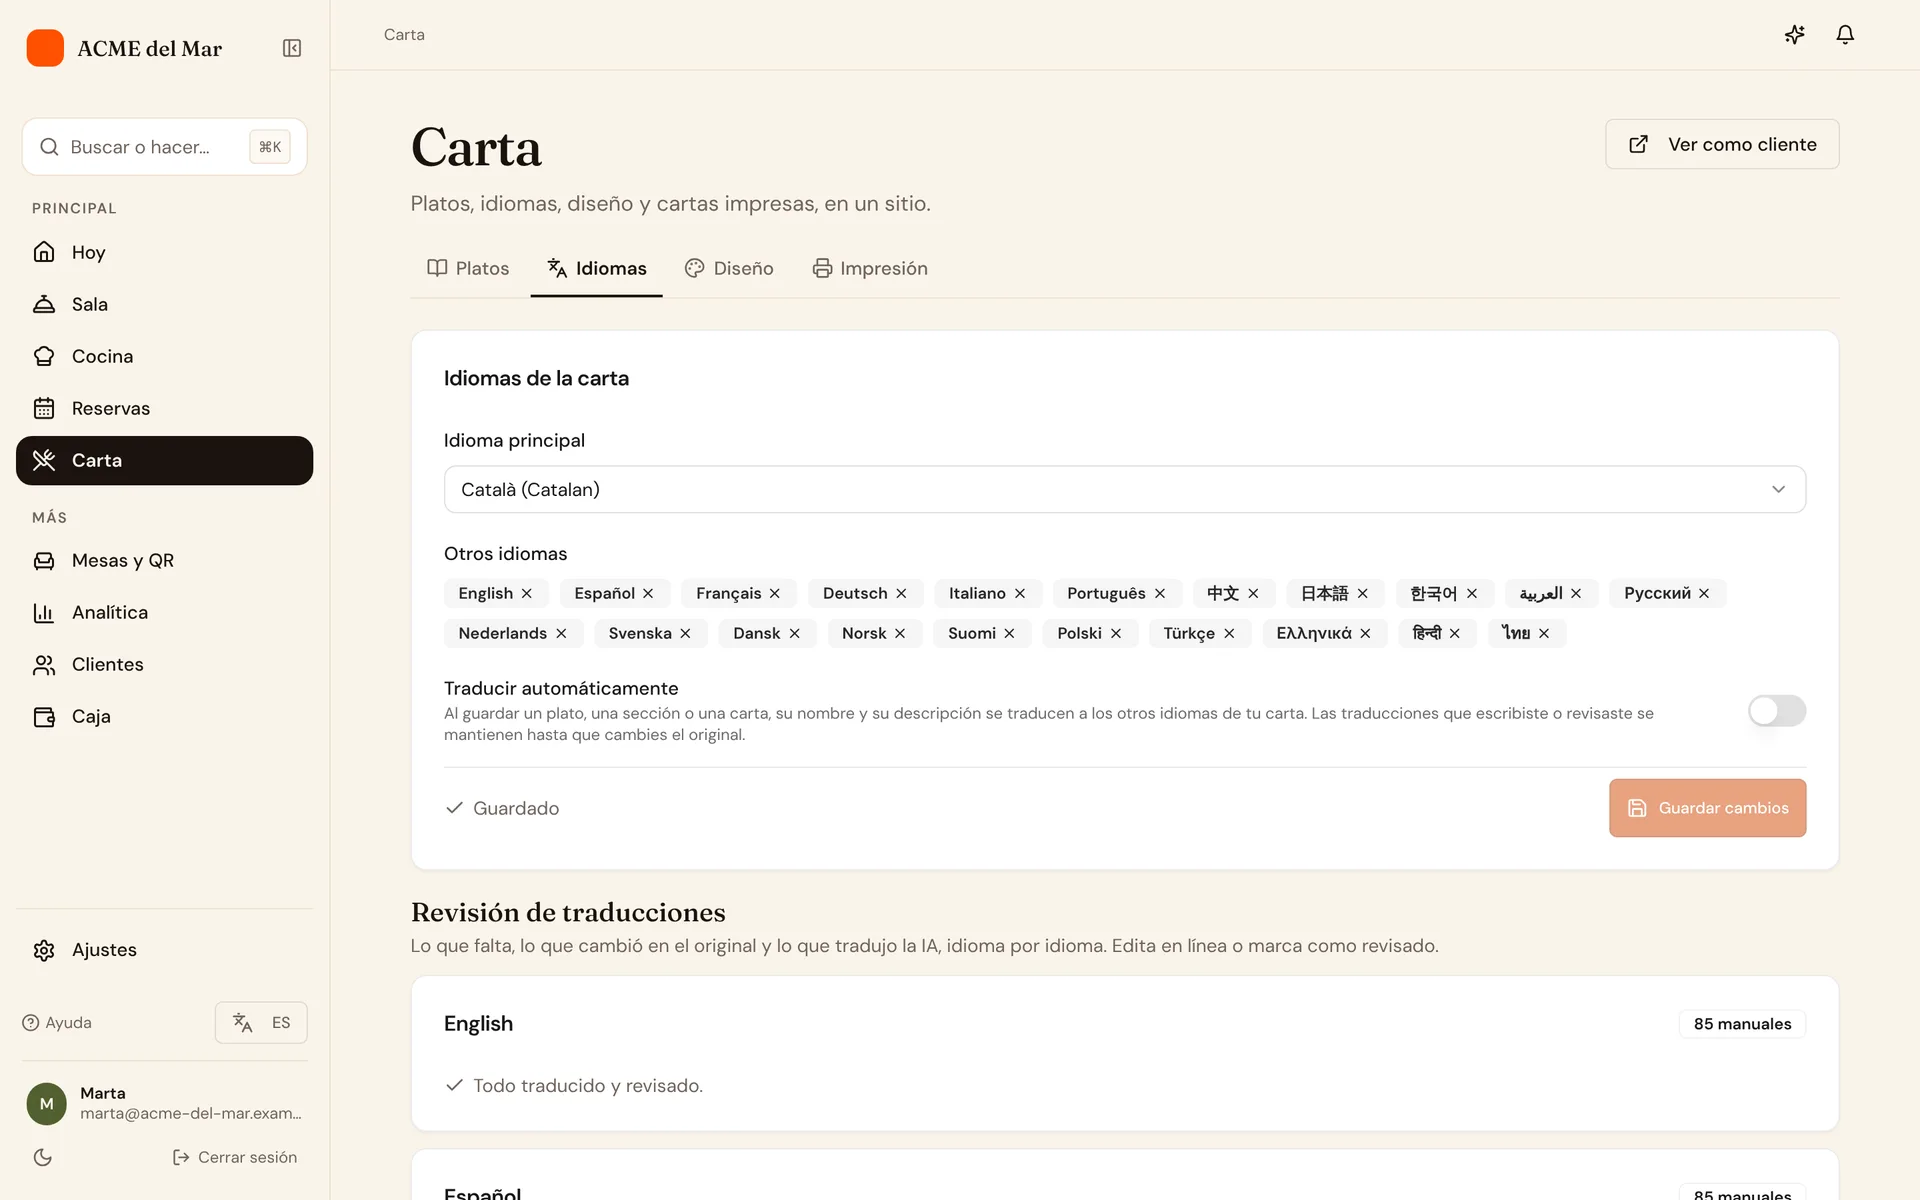Open Ajustes settings
This screenshot has height=1200, width=1920.
(164, 950)
